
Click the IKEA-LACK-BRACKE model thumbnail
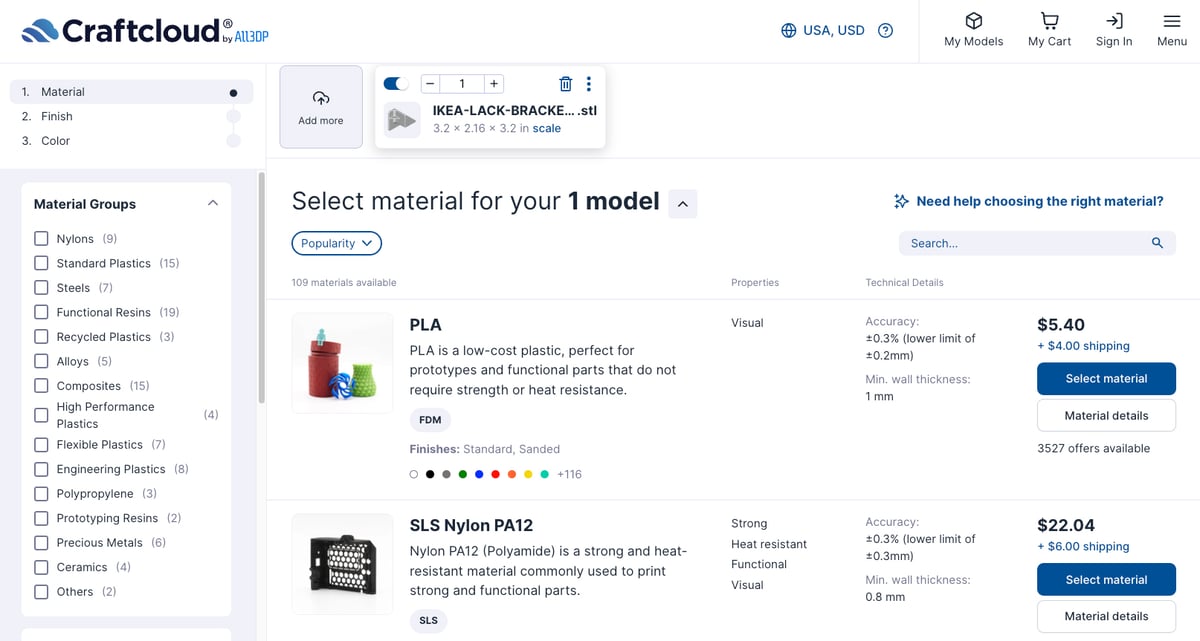(x=402, y=120)
